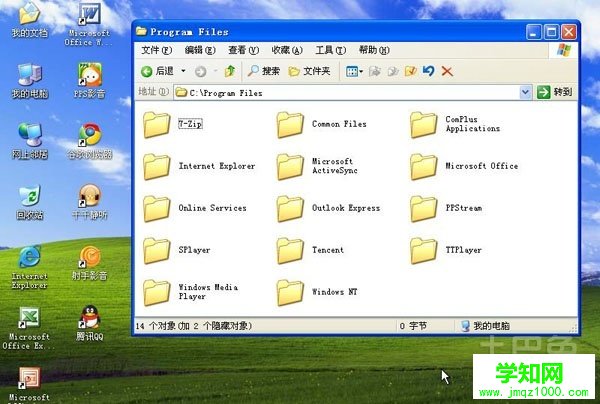Click the Forward arrow icon
Screen dimensions: 600x404
(x=201, y=71)
